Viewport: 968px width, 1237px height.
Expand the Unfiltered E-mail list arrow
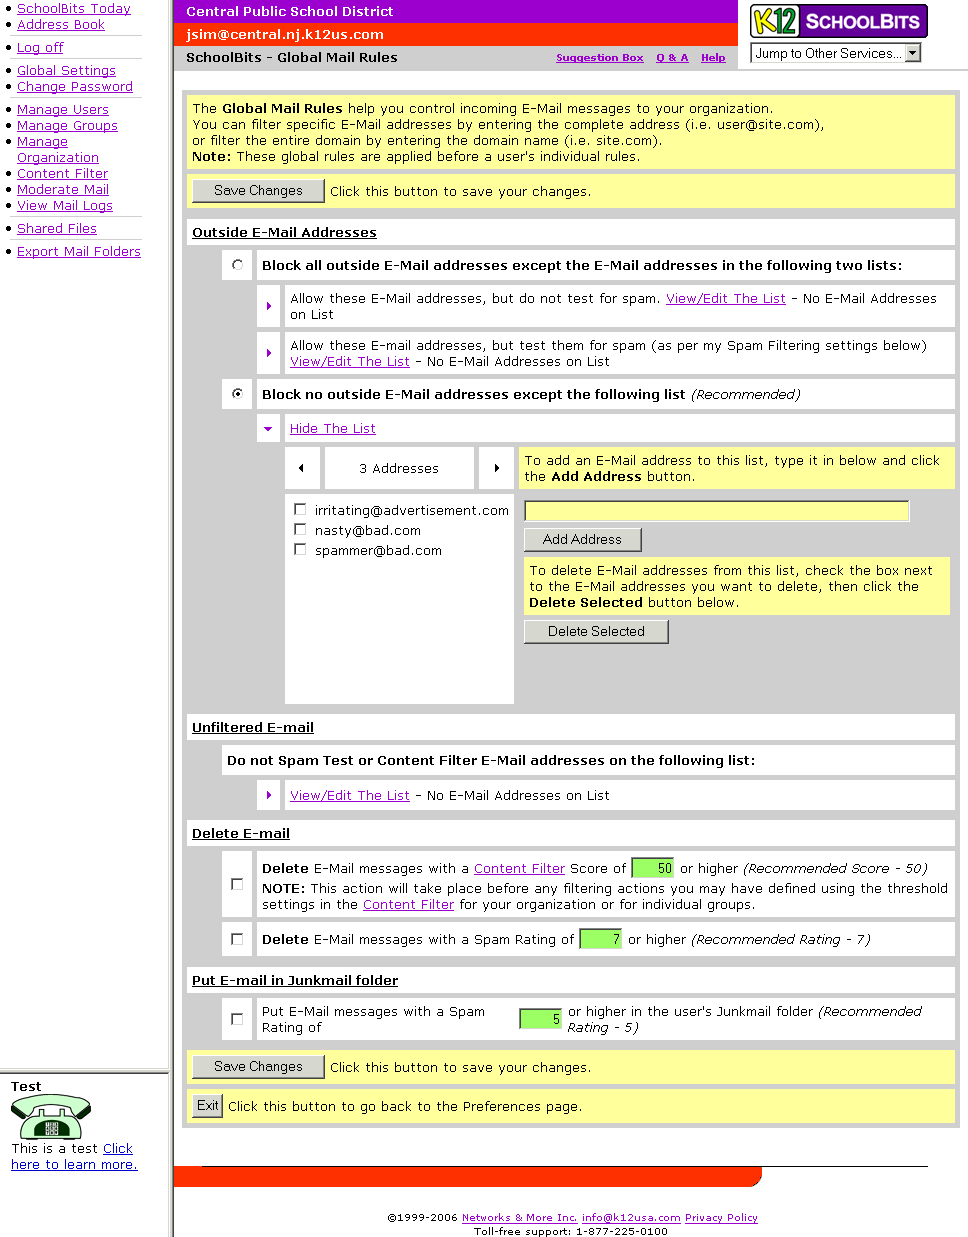[x=269, y=795]
